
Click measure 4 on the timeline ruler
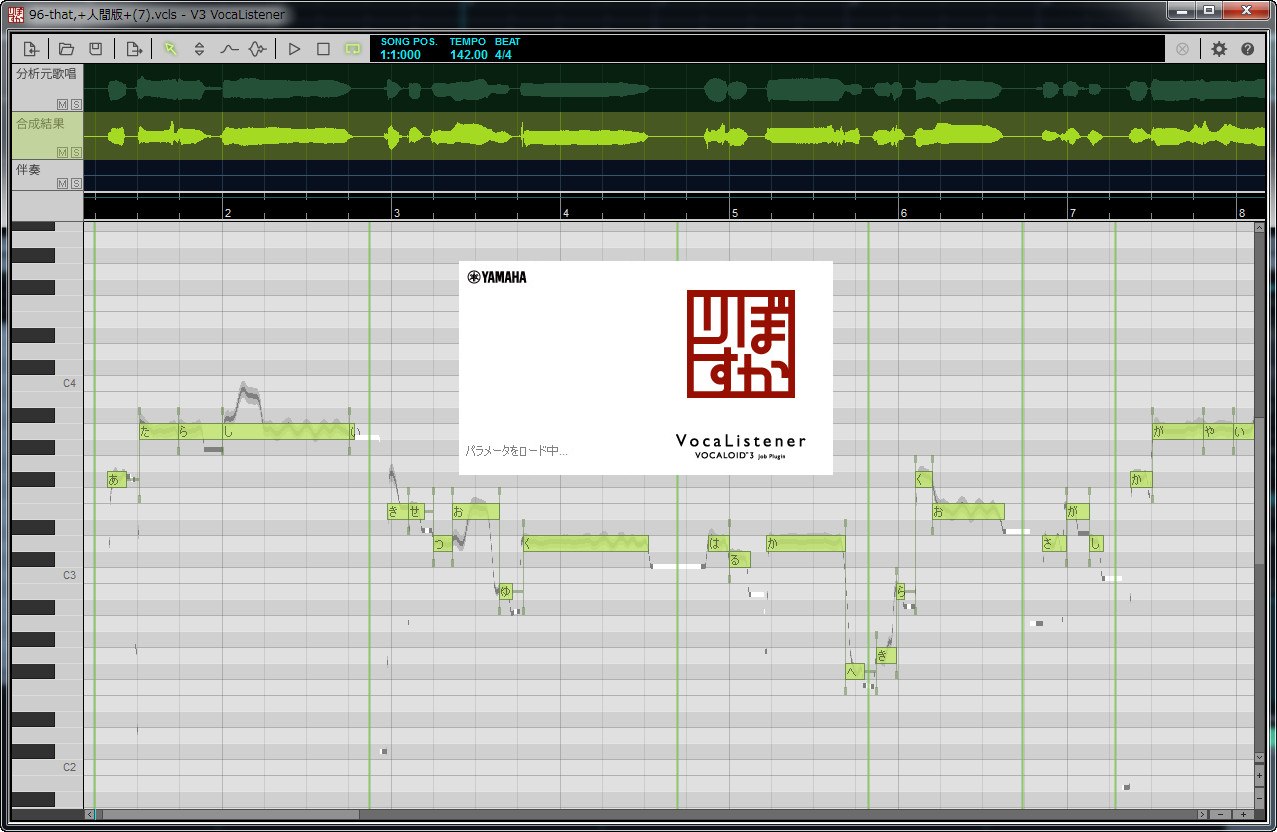point(566,213)
